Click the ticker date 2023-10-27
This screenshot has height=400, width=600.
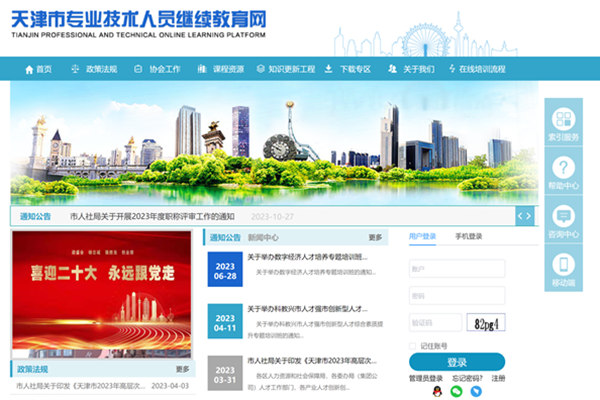click(272, 217)
